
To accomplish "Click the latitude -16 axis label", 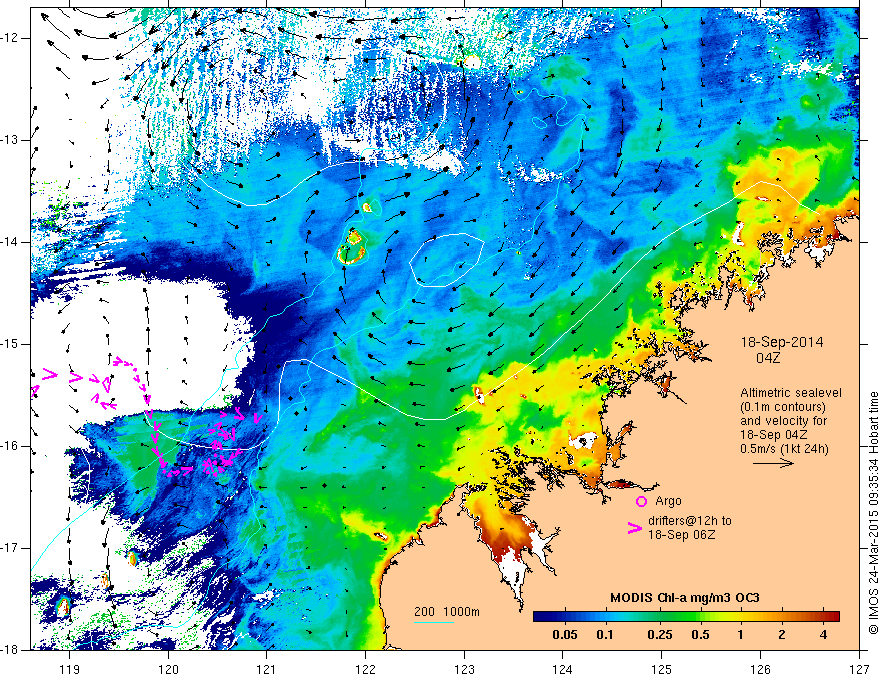I will point(10,446).
